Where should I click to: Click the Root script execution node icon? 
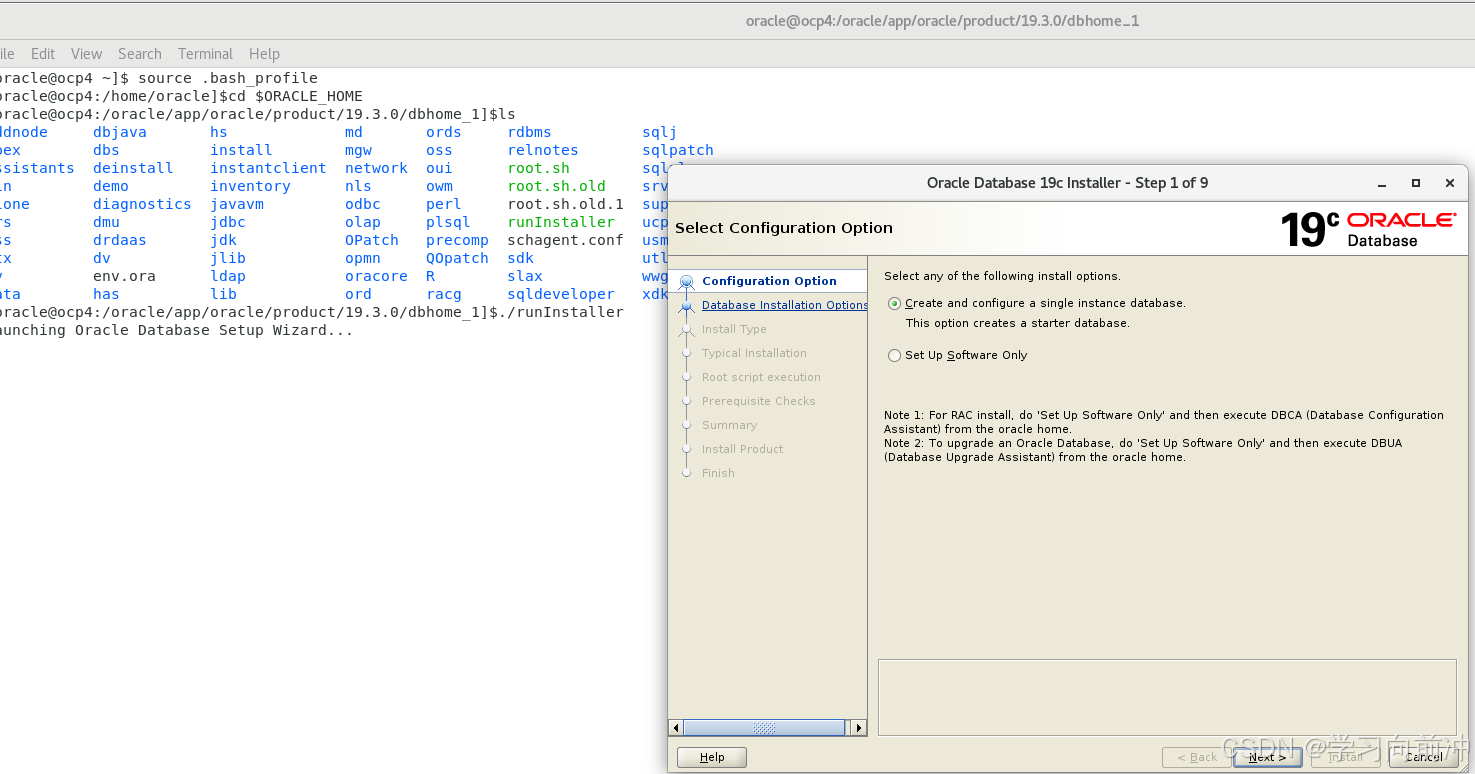click(x=686, y=377)
